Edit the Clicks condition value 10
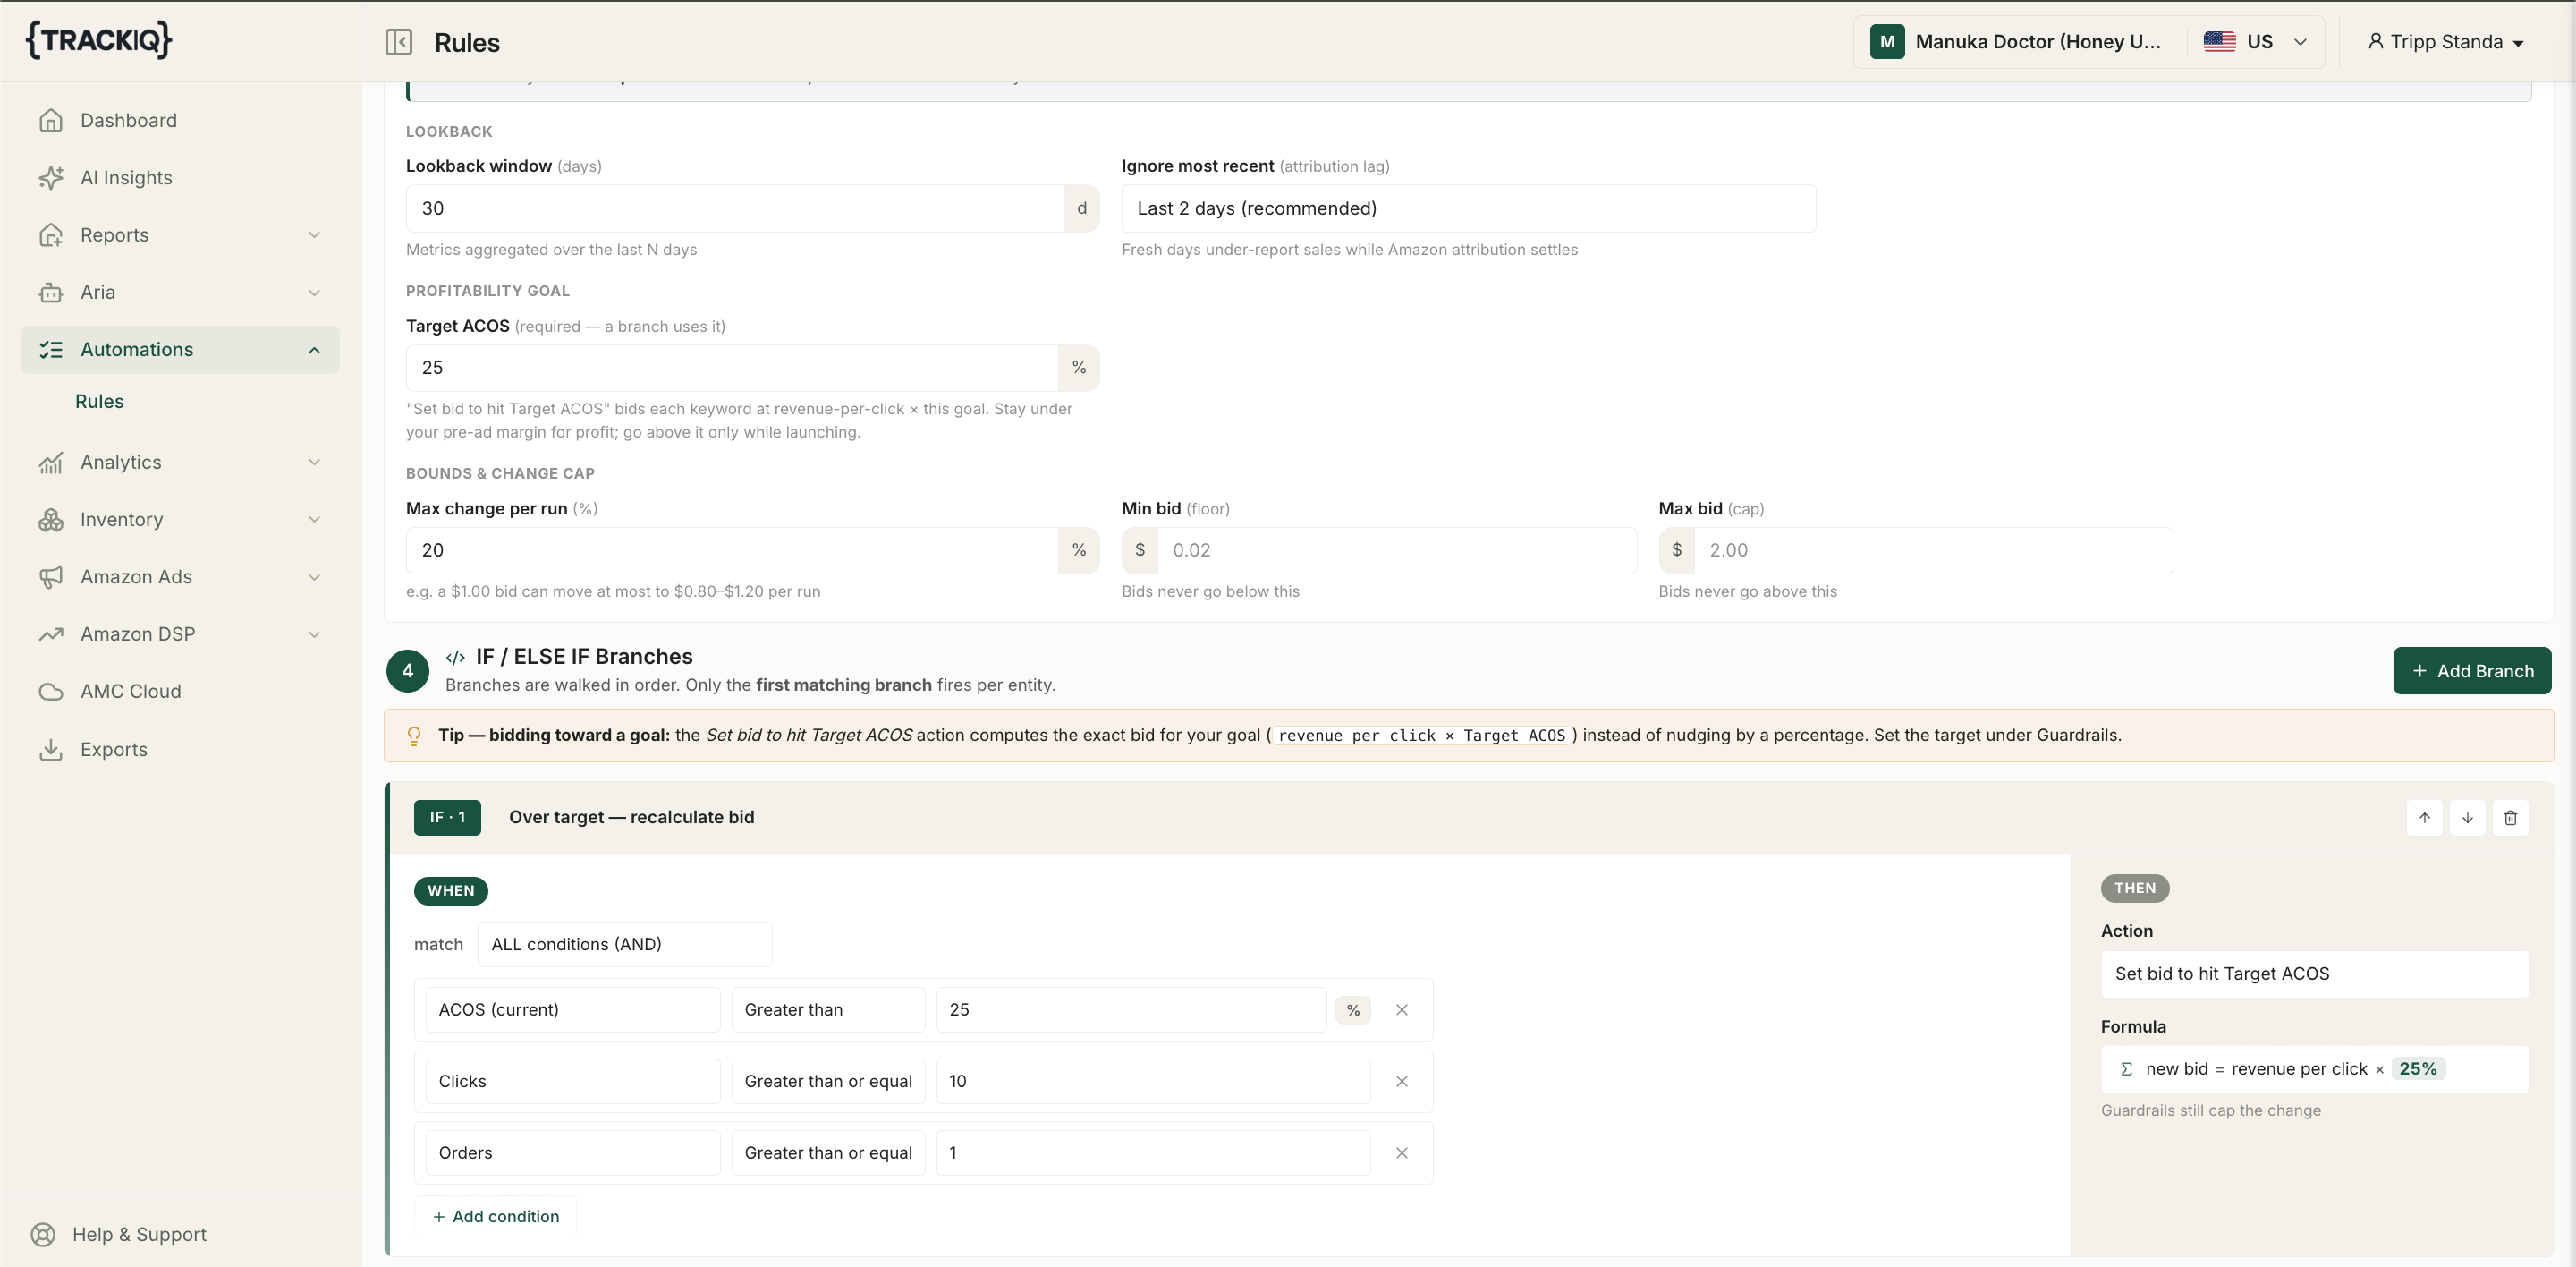The height and width of the screenshot is (1267, 2576). pyautogui.click(x=1153, y=1081)
